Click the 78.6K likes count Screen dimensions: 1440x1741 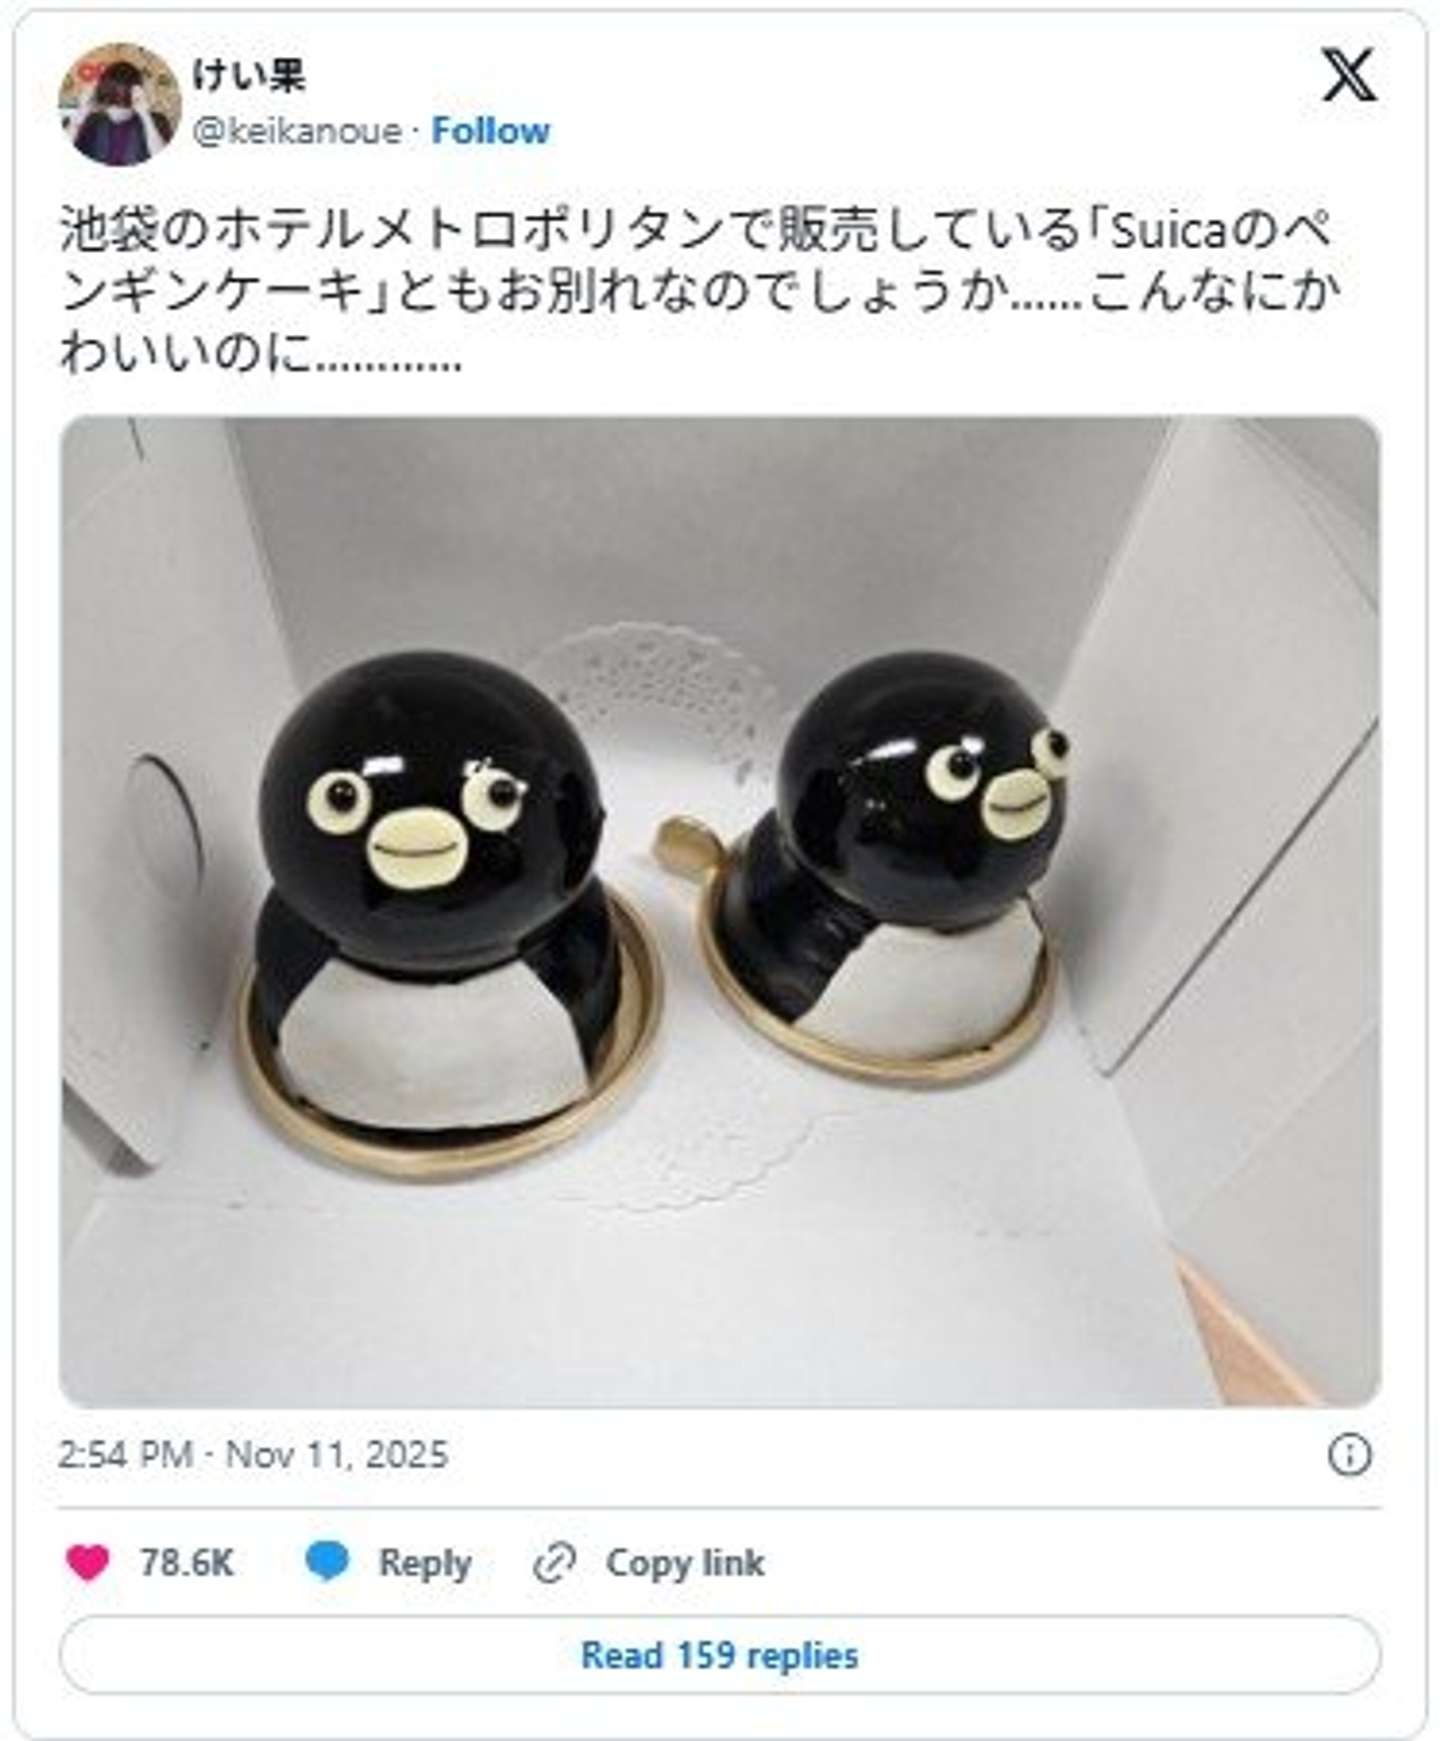tap(186, 1562)
